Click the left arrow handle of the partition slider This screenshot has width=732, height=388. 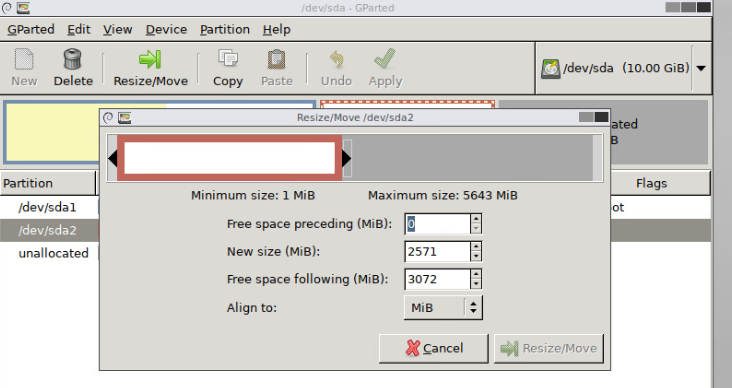tap(112, 158)
